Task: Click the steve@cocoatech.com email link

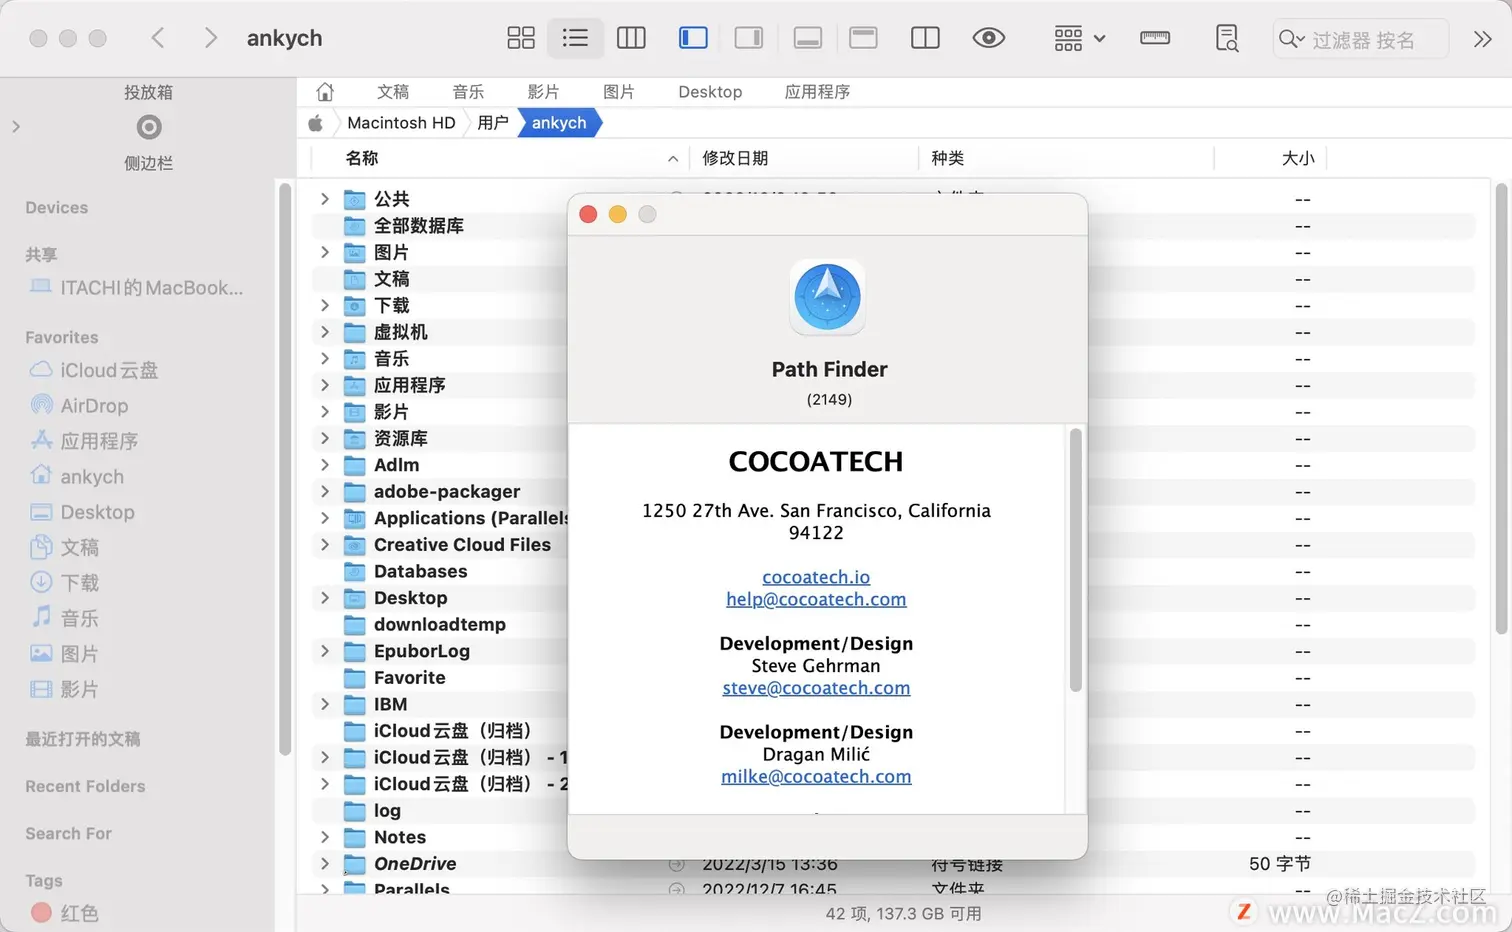Action: [816, 688]
